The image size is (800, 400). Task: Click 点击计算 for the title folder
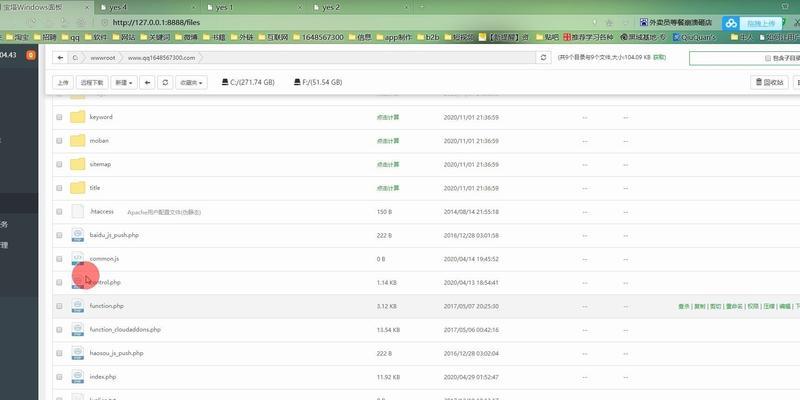click(x=388, y=188)
